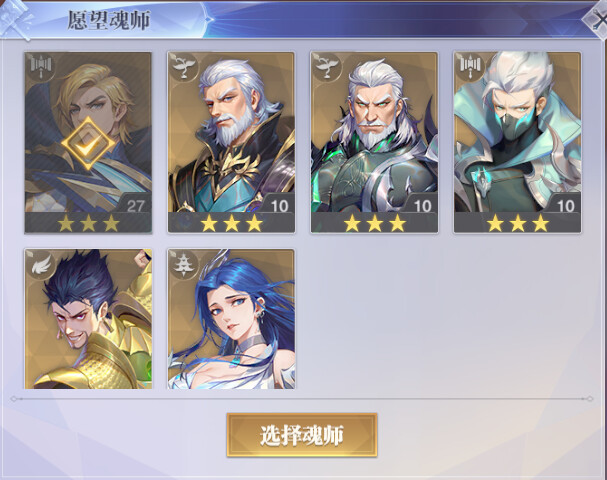Viewport: 607px width, 480px height.
Task: Click the class icon on blonde hero card
Action: pyautogui.click(x=40, y=67)
